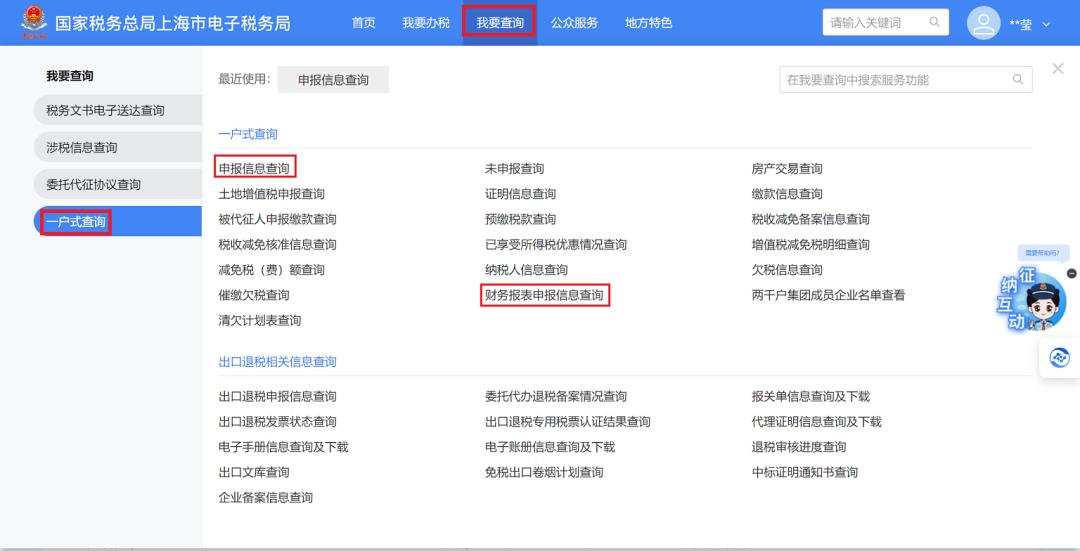
Task: Switch to the 公众服务 menu
Action: pos(574,23)
